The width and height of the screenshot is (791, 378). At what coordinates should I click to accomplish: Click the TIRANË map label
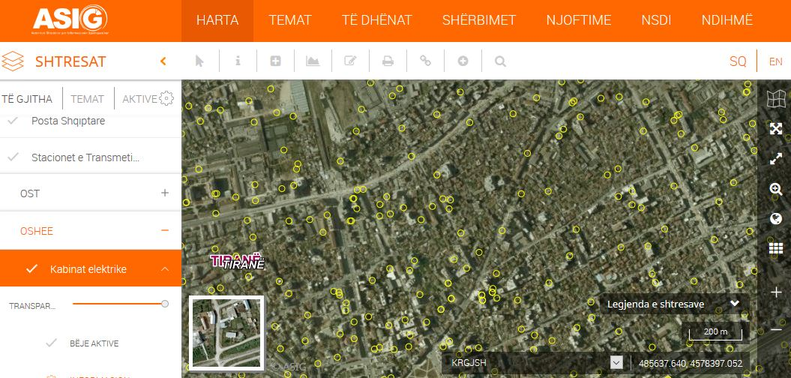coord(238,262)
